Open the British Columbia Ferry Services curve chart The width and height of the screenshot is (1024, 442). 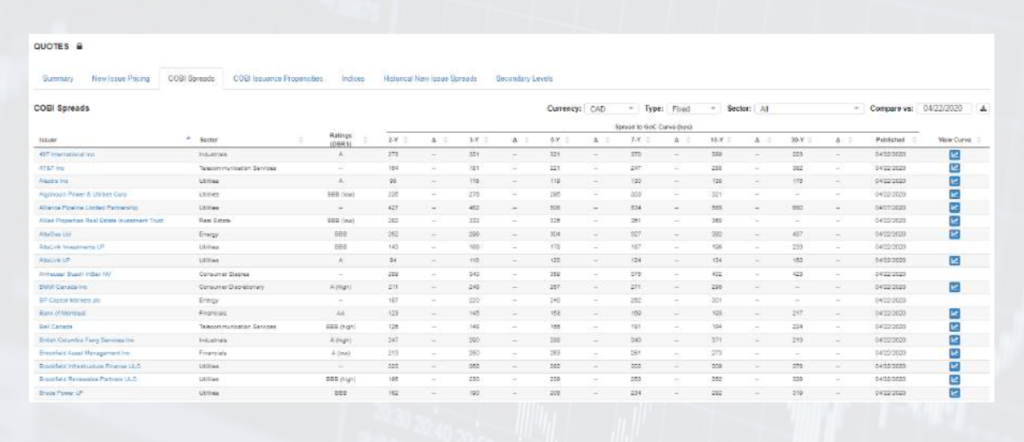click(954, 339)
